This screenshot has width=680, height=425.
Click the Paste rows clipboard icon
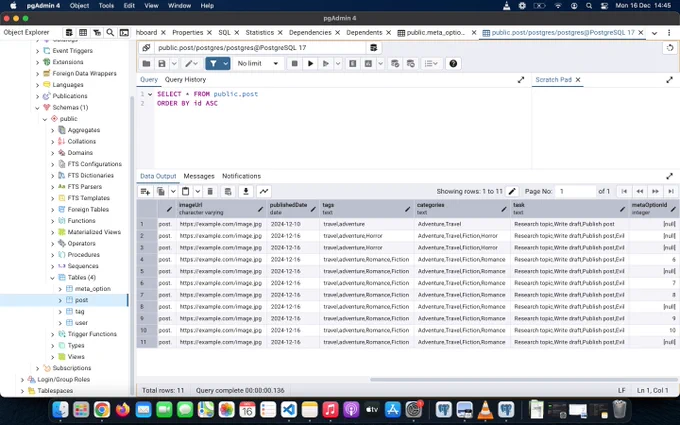tap(186, 191)
